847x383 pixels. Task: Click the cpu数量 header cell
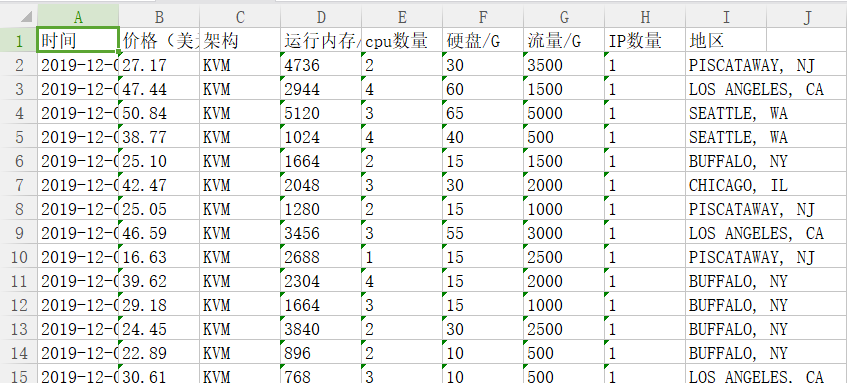coord(402,41)
